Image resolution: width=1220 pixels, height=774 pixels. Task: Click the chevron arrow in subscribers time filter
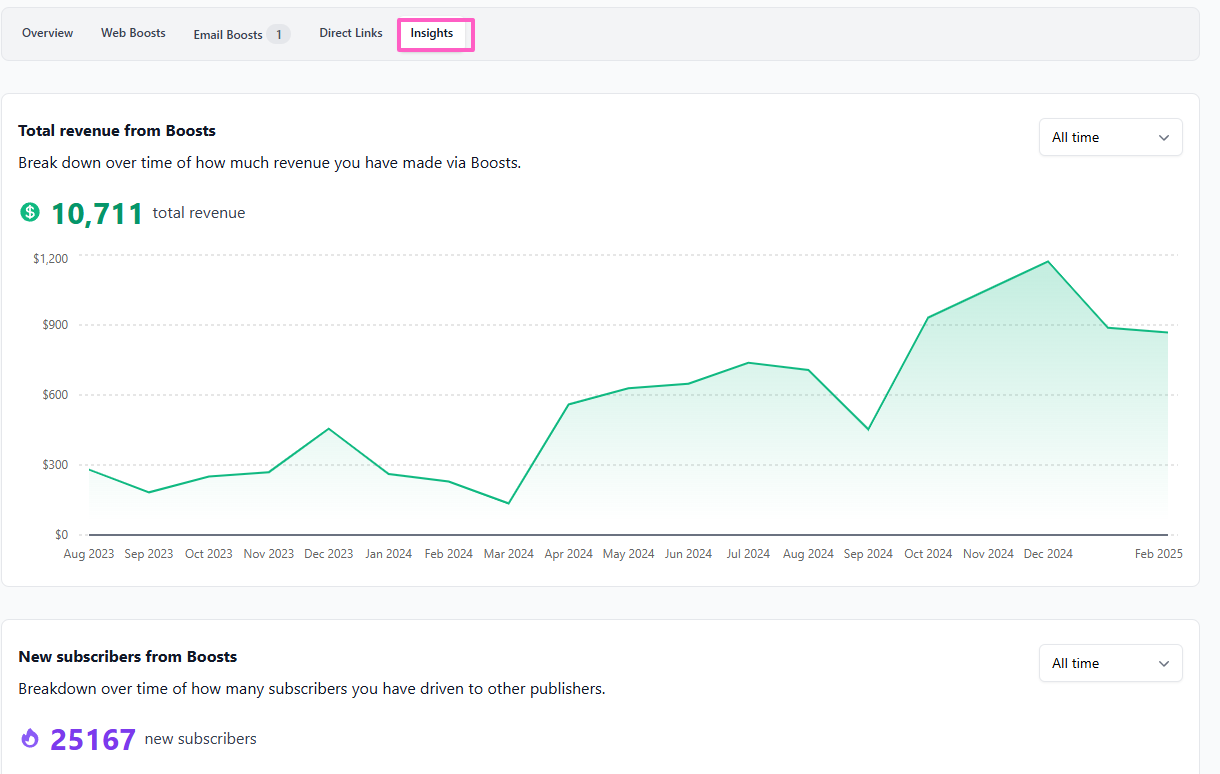tap(1164, 664)
